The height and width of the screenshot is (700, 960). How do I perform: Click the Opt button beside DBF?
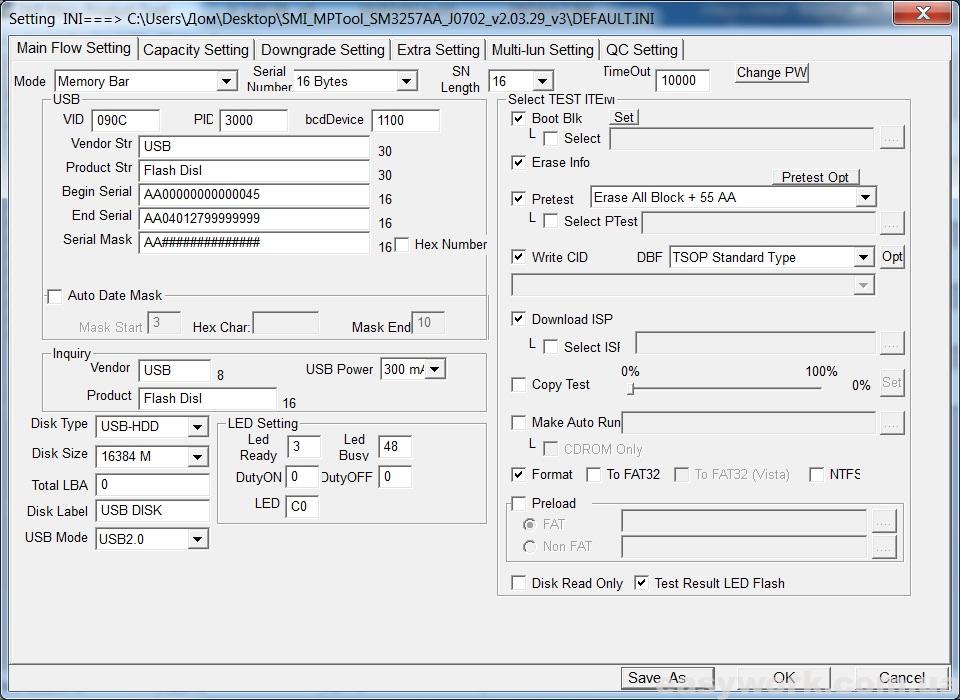892,257
